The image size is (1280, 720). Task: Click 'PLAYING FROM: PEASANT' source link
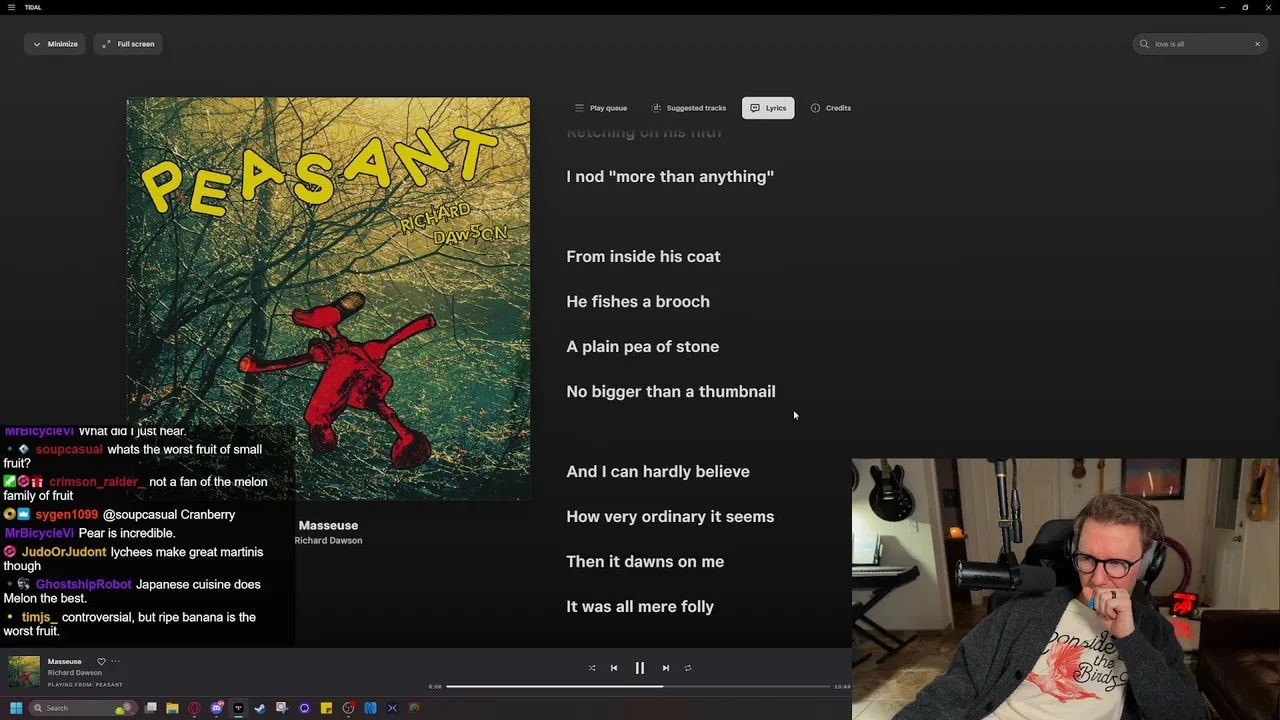click(85, 685)
